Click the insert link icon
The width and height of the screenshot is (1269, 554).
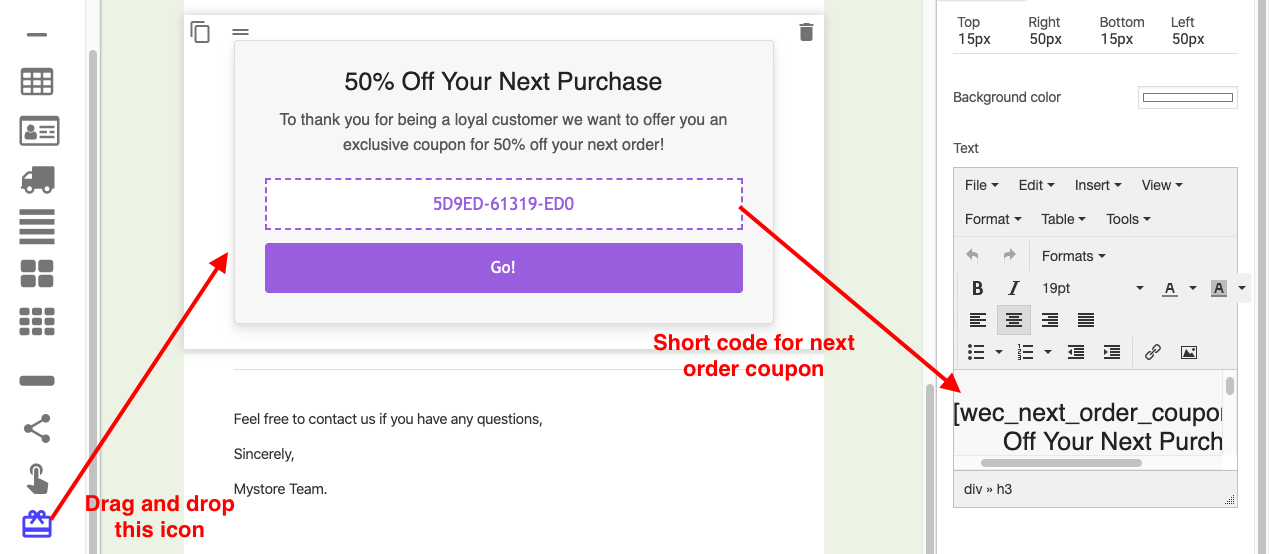pyautogui.click(x=1152, y=352)
